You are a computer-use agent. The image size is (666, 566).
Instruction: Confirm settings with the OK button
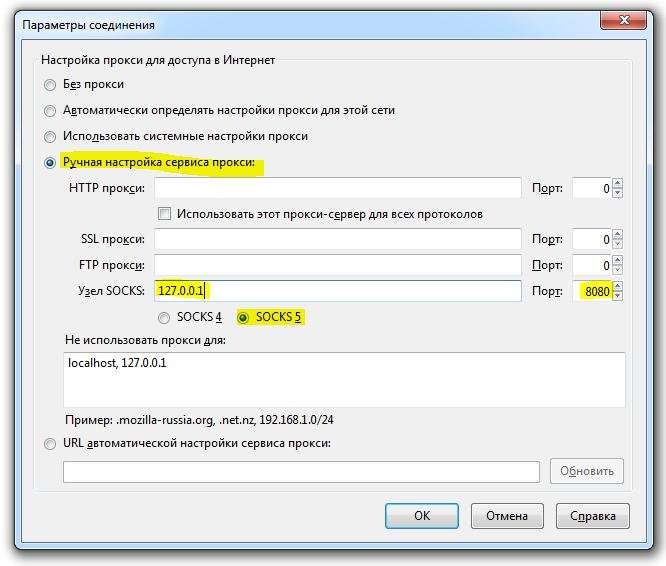422,516
